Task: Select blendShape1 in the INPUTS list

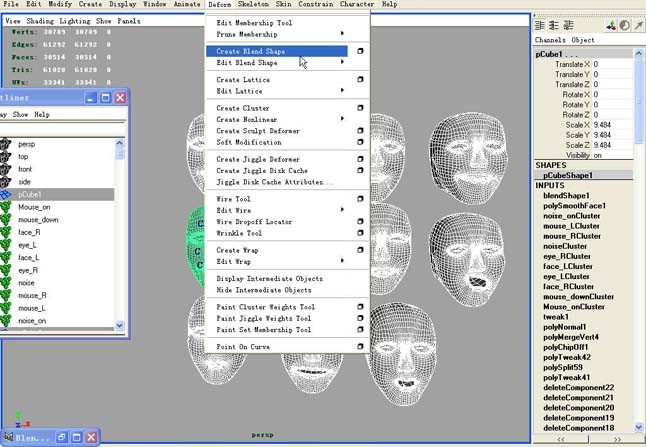Action: tap(566, 196)
